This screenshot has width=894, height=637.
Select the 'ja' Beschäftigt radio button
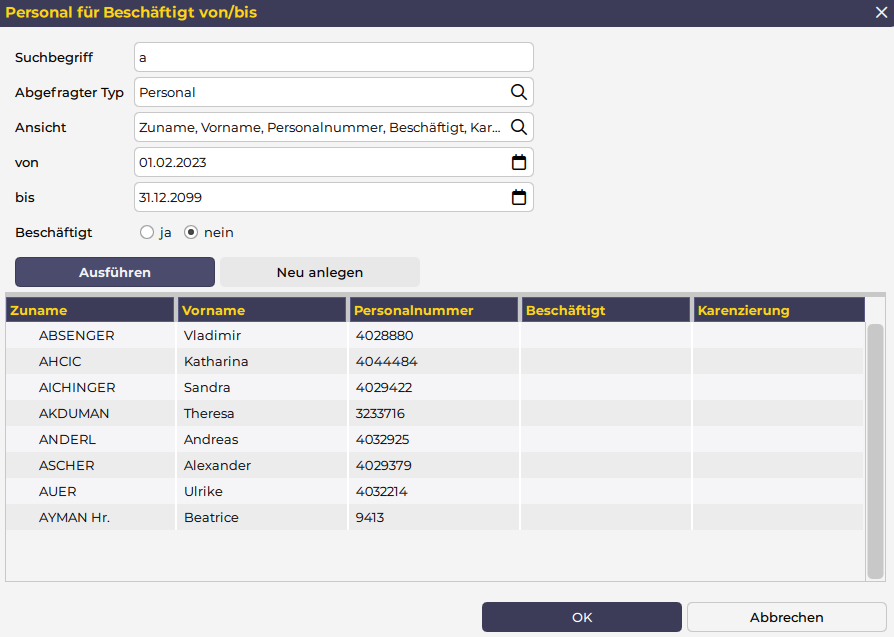pyautogui.click(x=147, y=232)
